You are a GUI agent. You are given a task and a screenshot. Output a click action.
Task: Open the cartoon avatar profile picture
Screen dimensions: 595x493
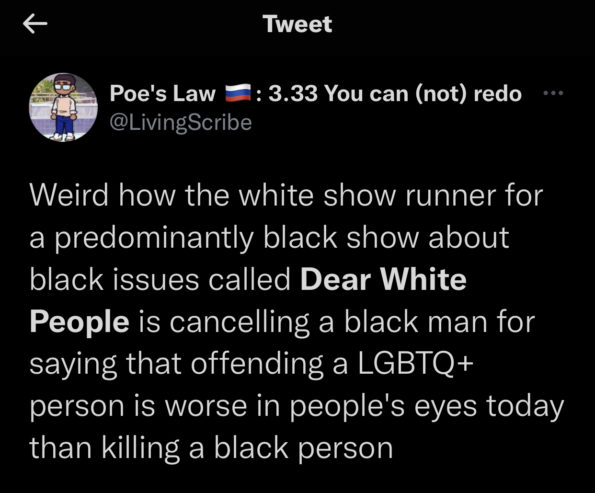pos(63,107)
